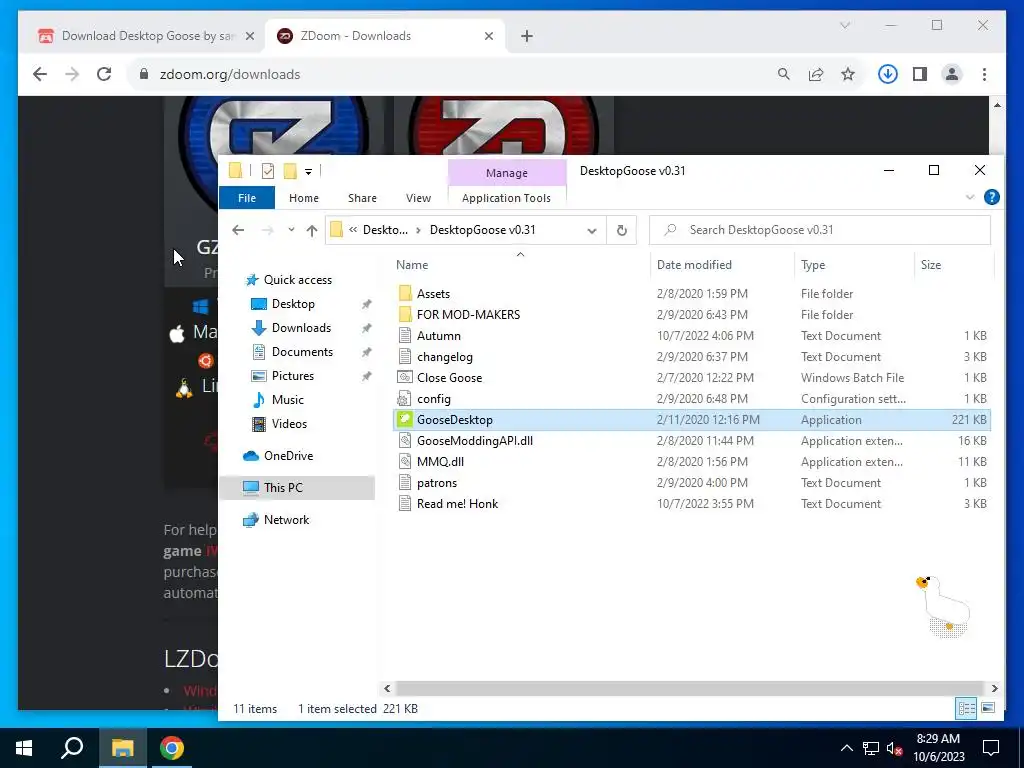Select Close Goose batch file
The image size is (1024, 768).
692,377
